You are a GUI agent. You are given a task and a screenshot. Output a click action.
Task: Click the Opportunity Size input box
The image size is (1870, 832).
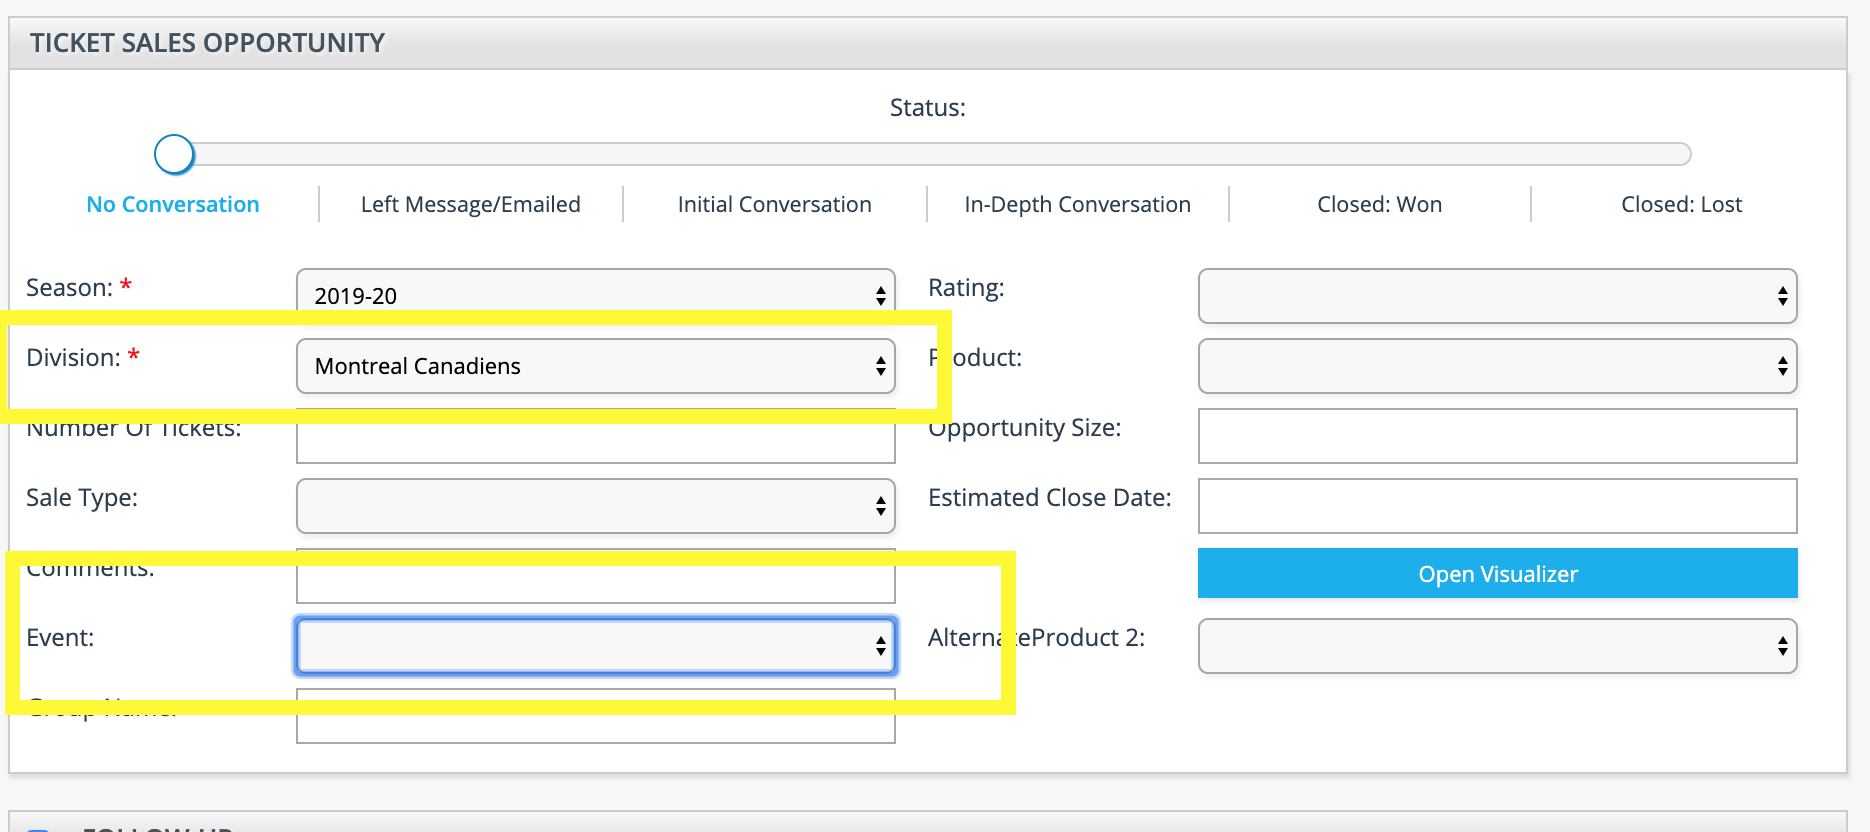click(1497, 436)
